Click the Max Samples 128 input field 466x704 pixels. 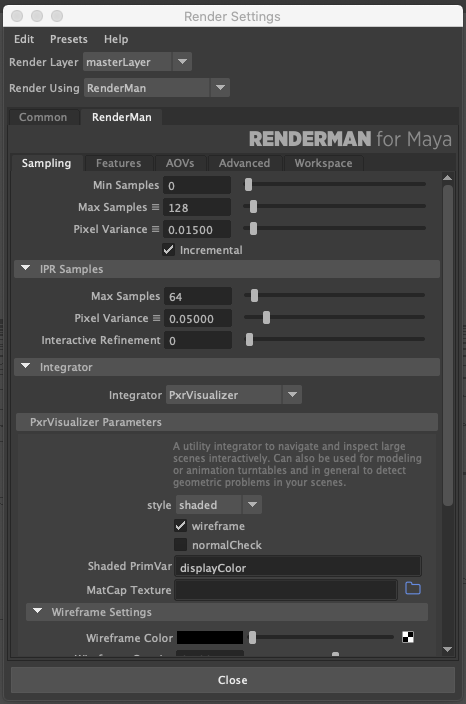197,207
